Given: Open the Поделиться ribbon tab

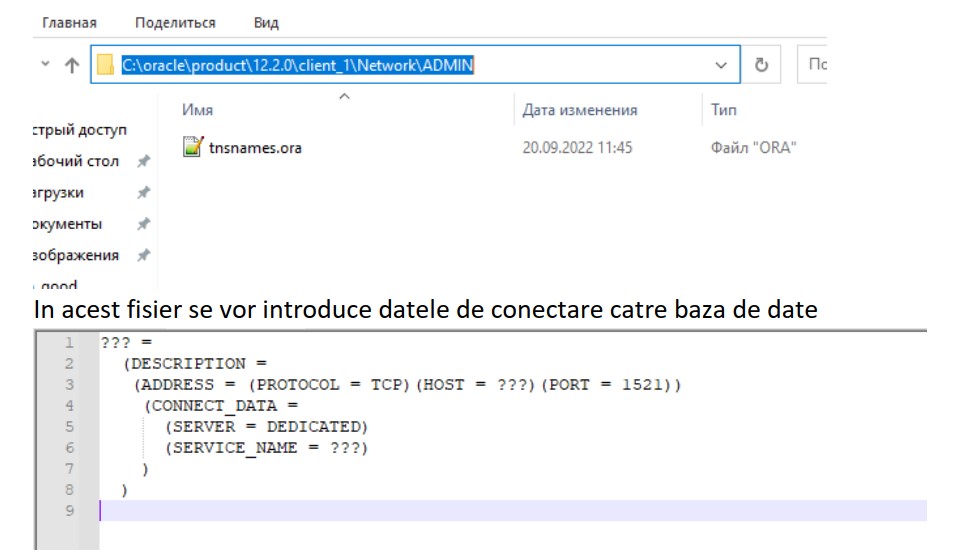Looking at the screenshot, I should coord(175,23).
